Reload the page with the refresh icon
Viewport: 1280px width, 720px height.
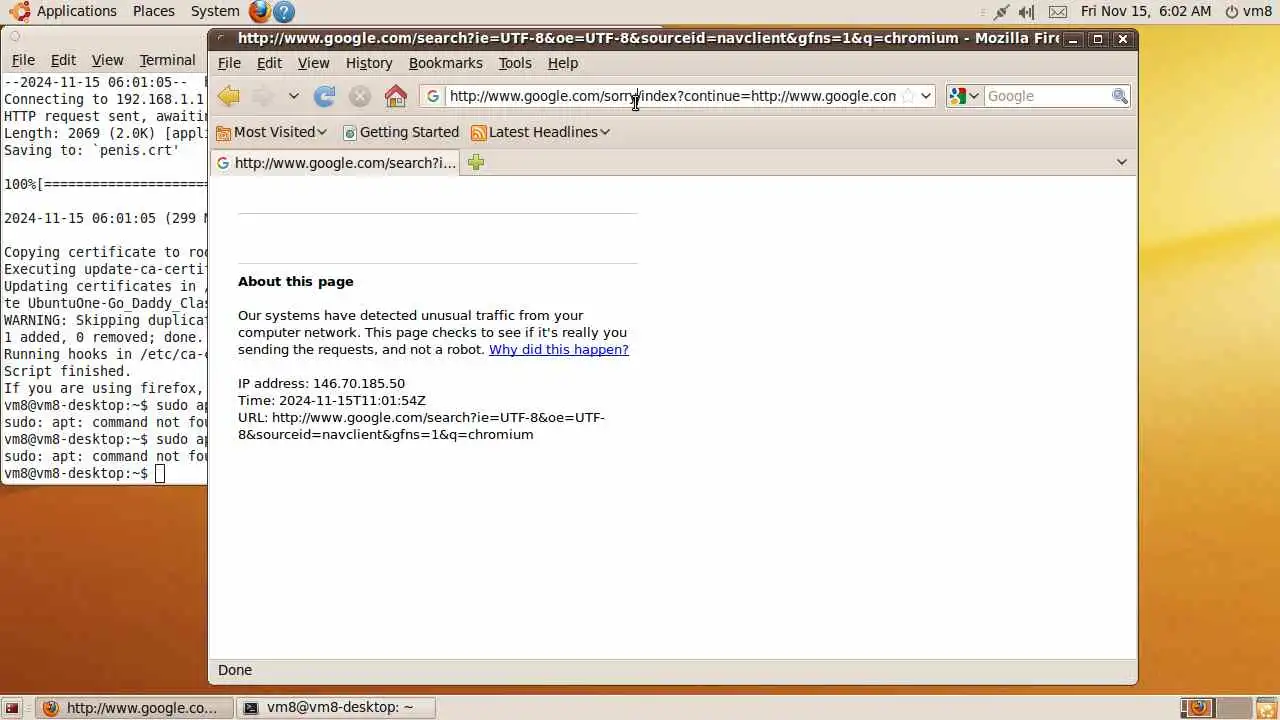[324, 96]
